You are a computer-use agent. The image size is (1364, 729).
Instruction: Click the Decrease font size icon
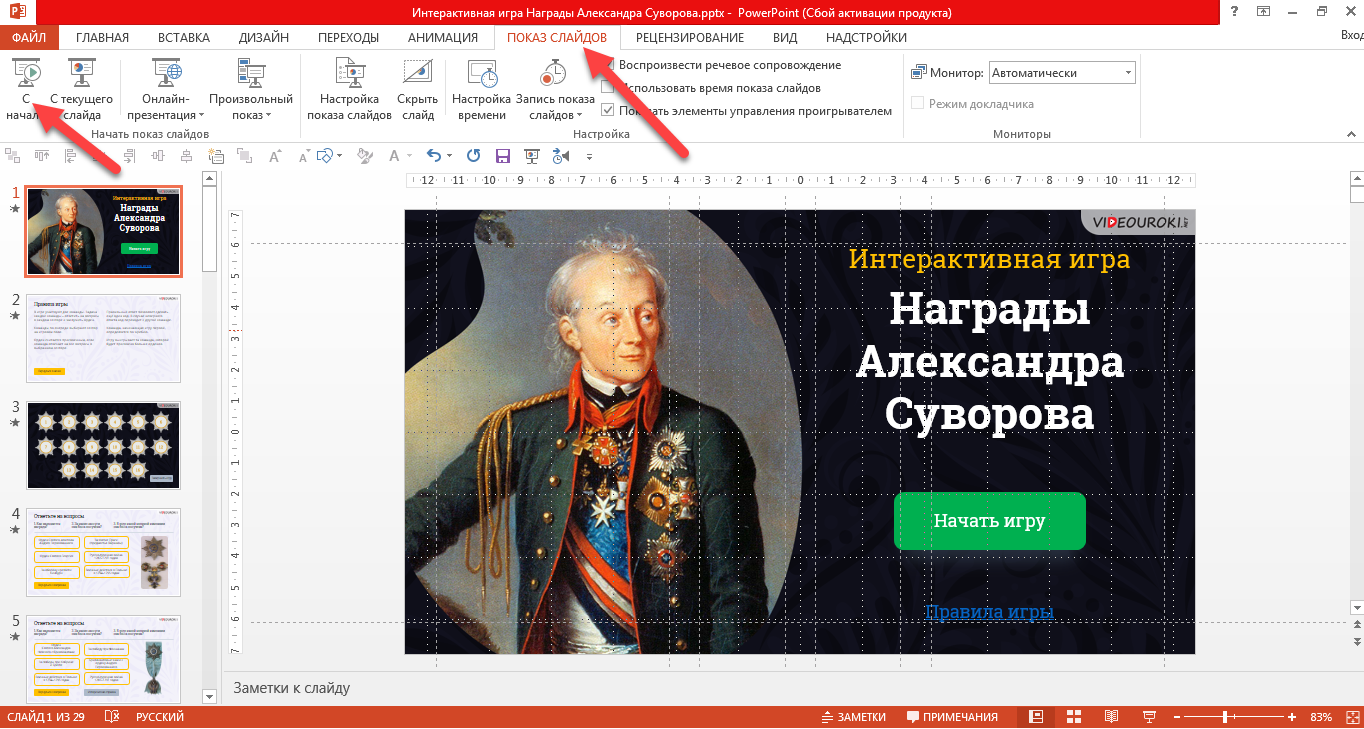(304, 156)
